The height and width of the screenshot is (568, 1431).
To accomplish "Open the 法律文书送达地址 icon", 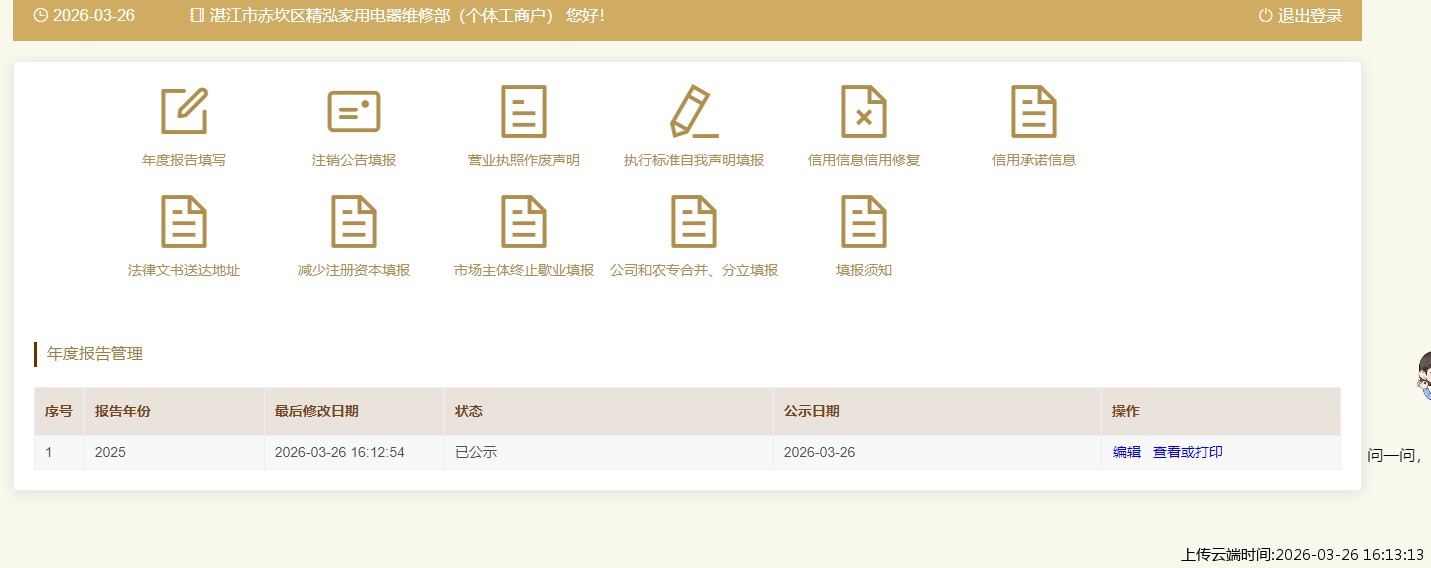I will click(x=184, y=221).
